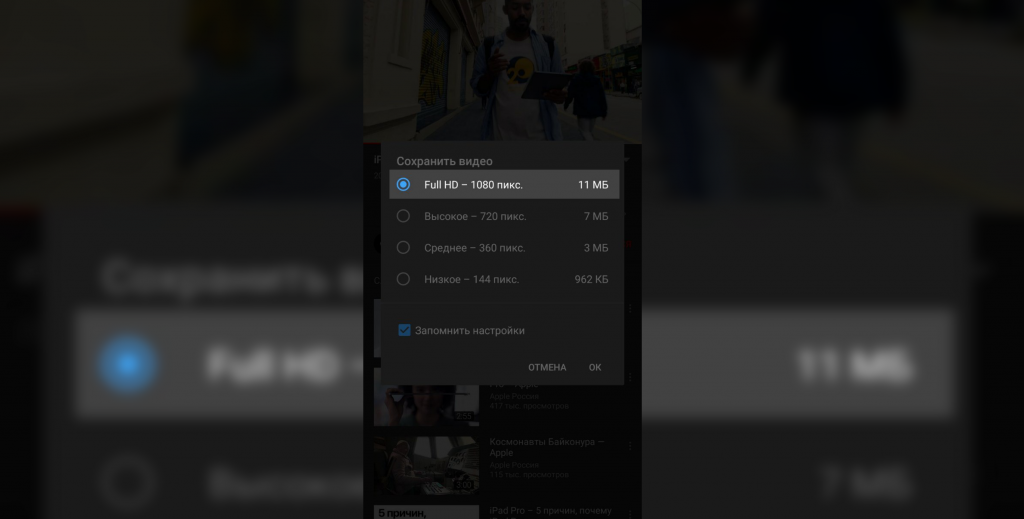Viewport: 1024px width, 519px height.
Task: Click the 962 КБ file size text
Action: pos(591,279)
